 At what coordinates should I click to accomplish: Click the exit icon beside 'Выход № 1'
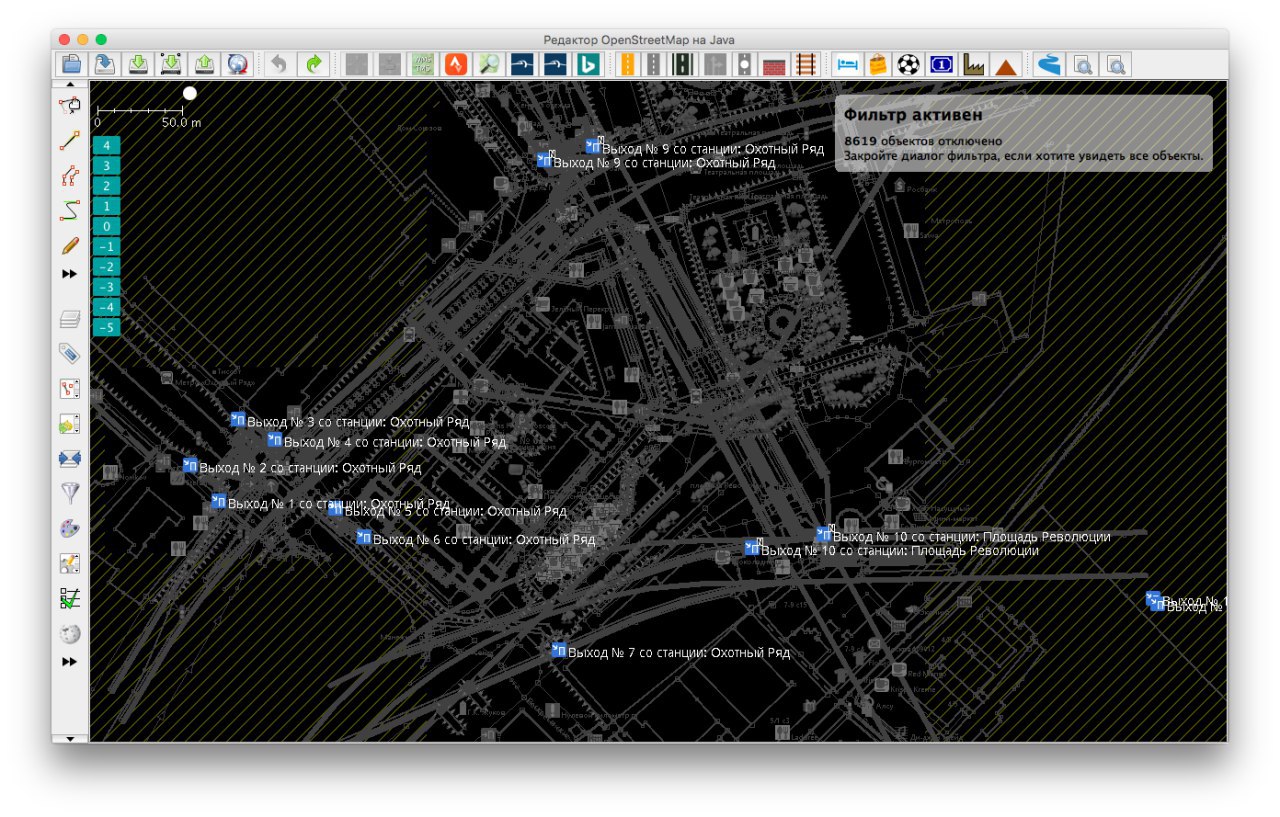tap(219, 502)
